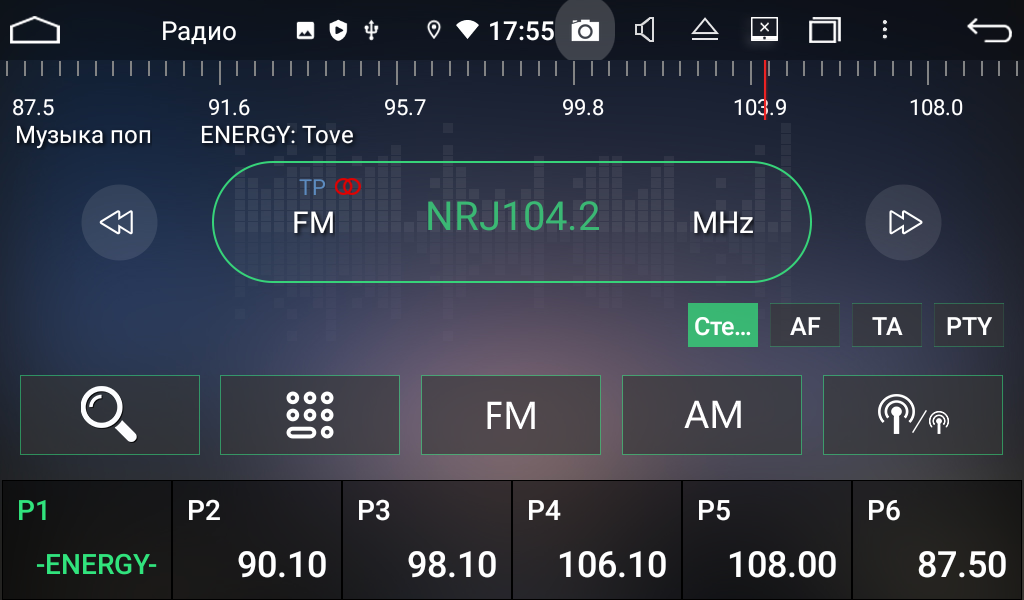Select preset P6 87.50
The image size is (1024, 600).
click(937, 540)
